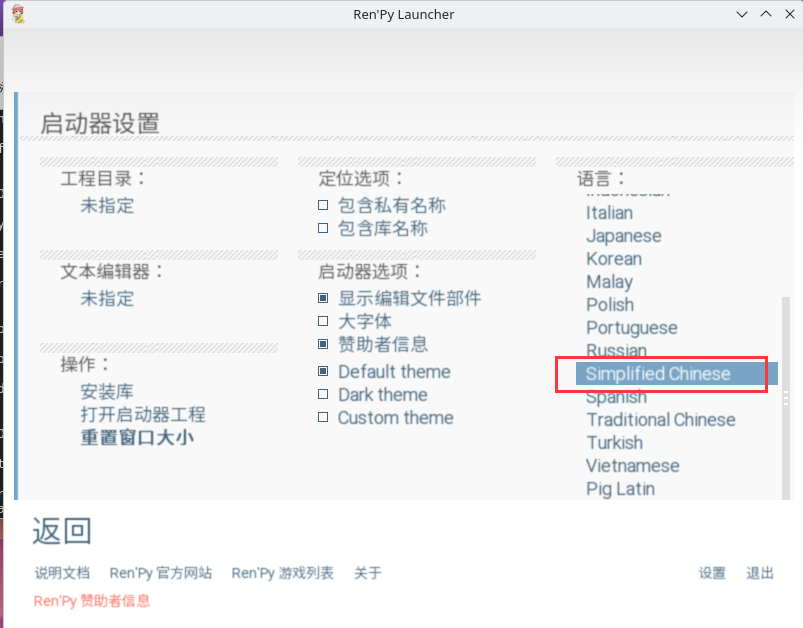Open the 说明文档 link

coord(62,573)
